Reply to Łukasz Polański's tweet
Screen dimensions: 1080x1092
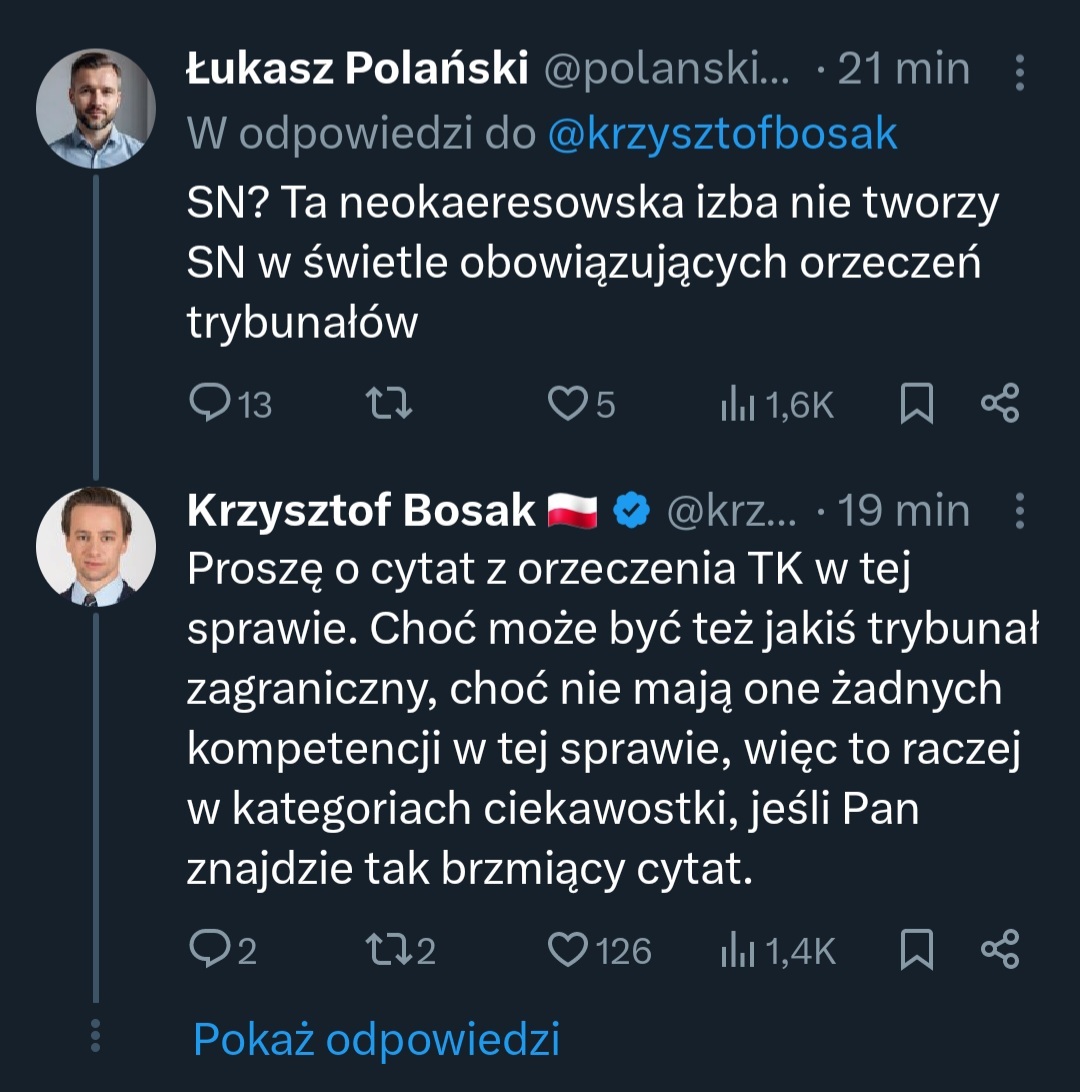(208, 403)
